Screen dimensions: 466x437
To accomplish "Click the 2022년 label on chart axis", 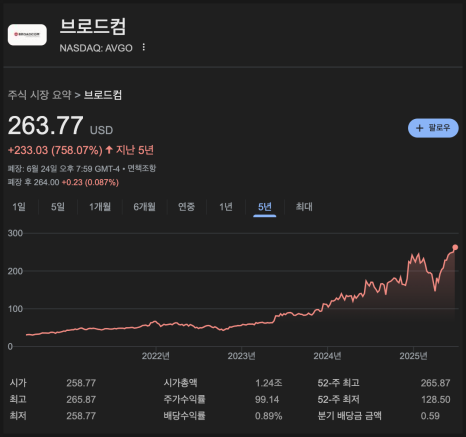I will 156,356.
